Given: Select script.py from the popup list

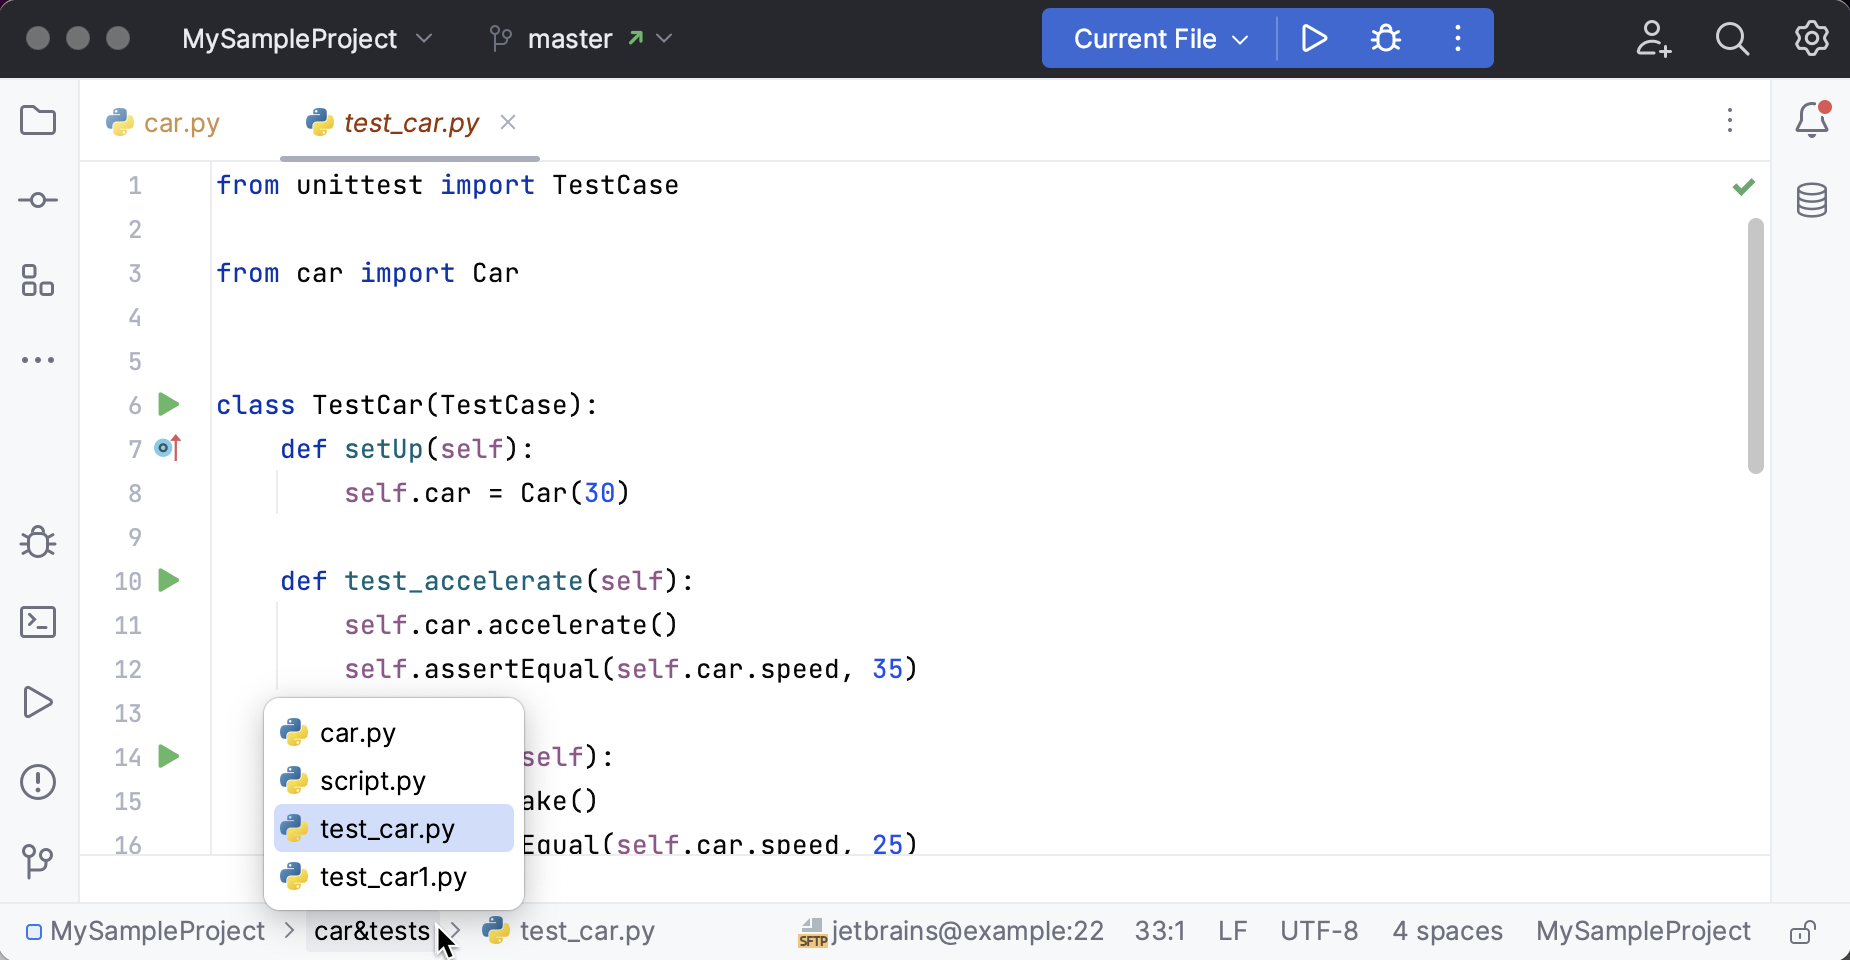Looking at the screenshot, I should [372, 781].
